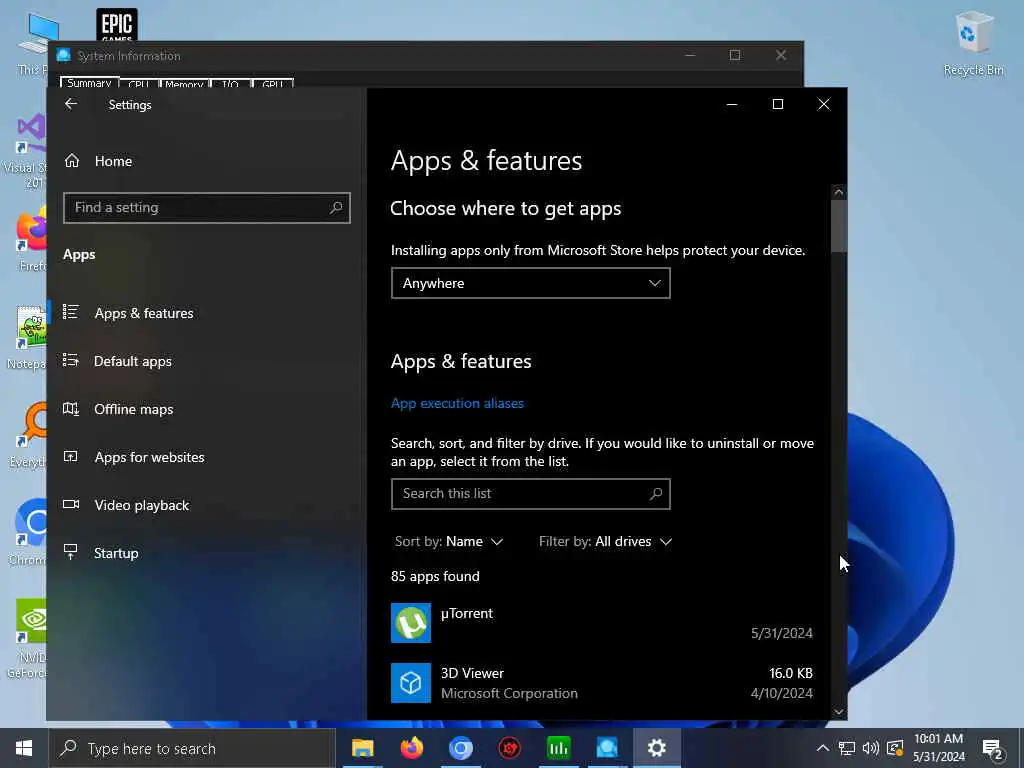Click the 85 apps found text
The image size is (1024, 768).
(435, 577)
